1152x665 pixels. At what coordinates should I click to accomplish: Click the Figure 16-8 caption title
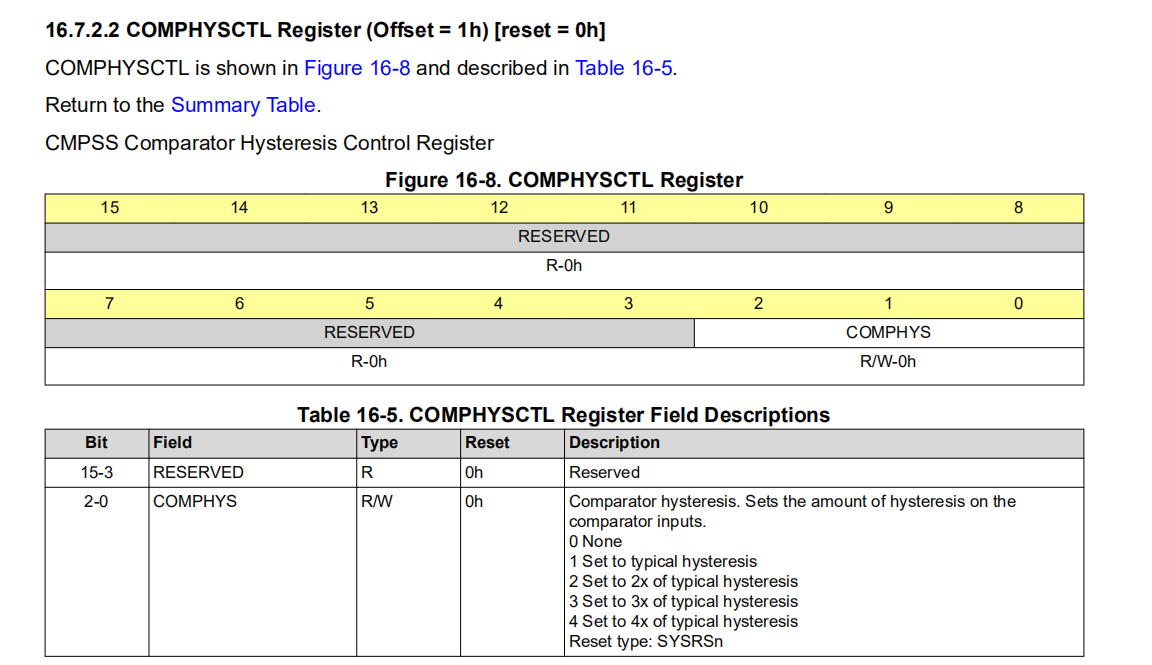(564, 180)
